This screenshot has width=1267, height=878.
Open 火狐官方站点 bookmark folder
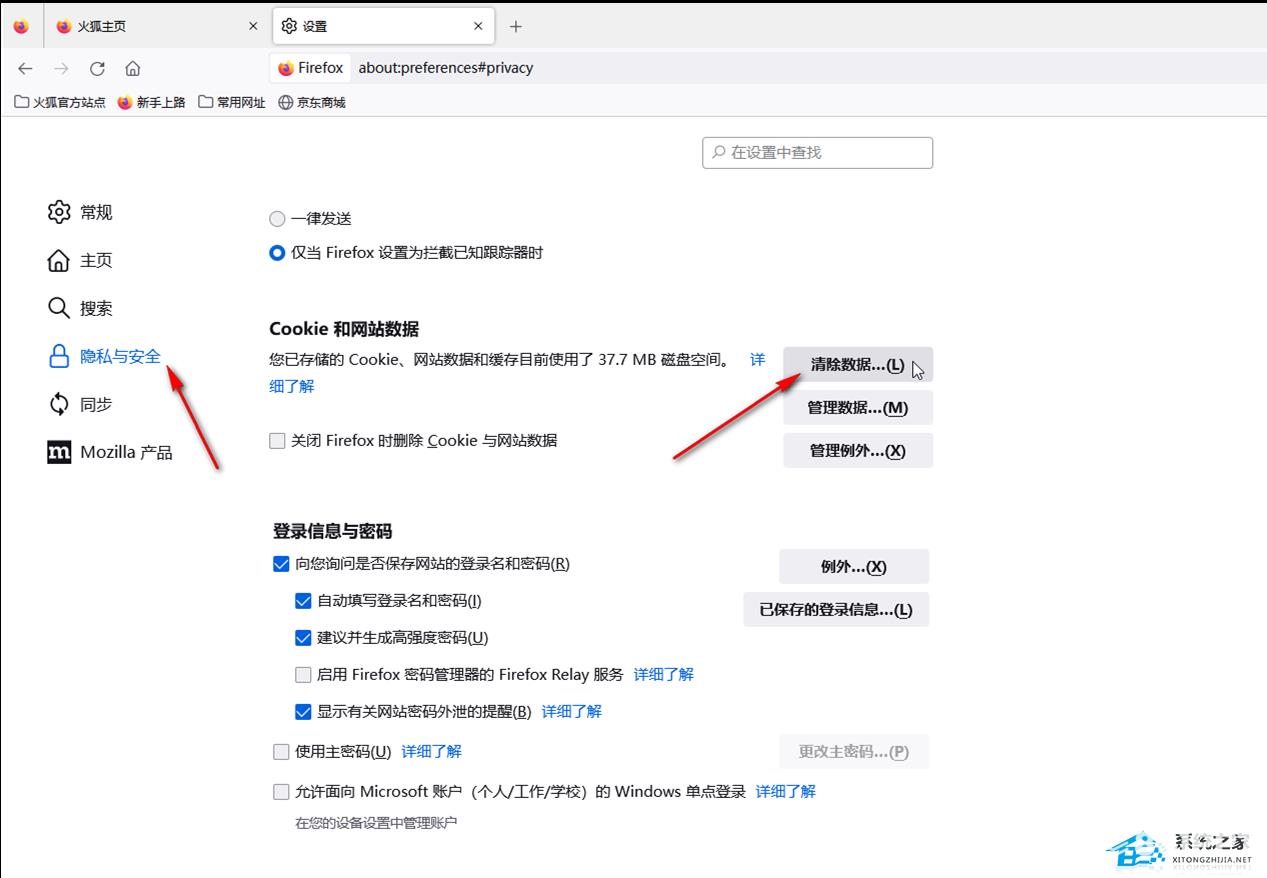point(60,102)
